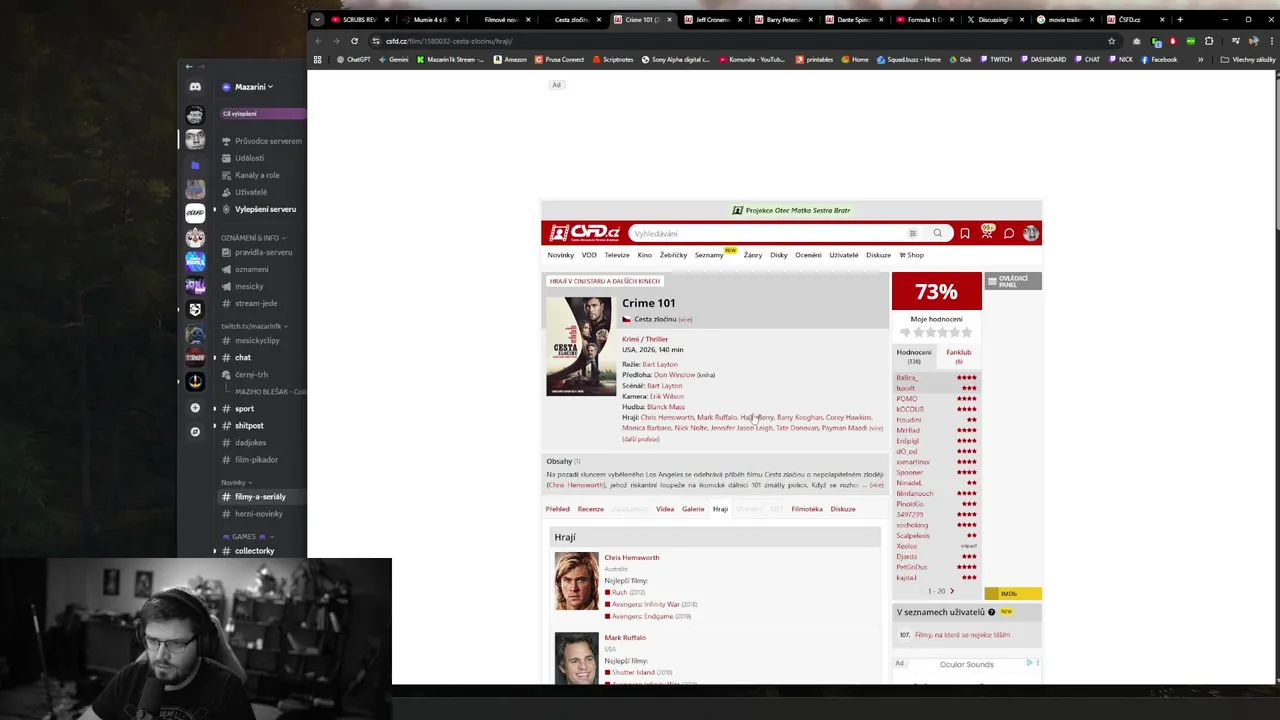Go to next ratings page arrow
The height and width of the screenshot is (720, 1280).
[951, 591]
